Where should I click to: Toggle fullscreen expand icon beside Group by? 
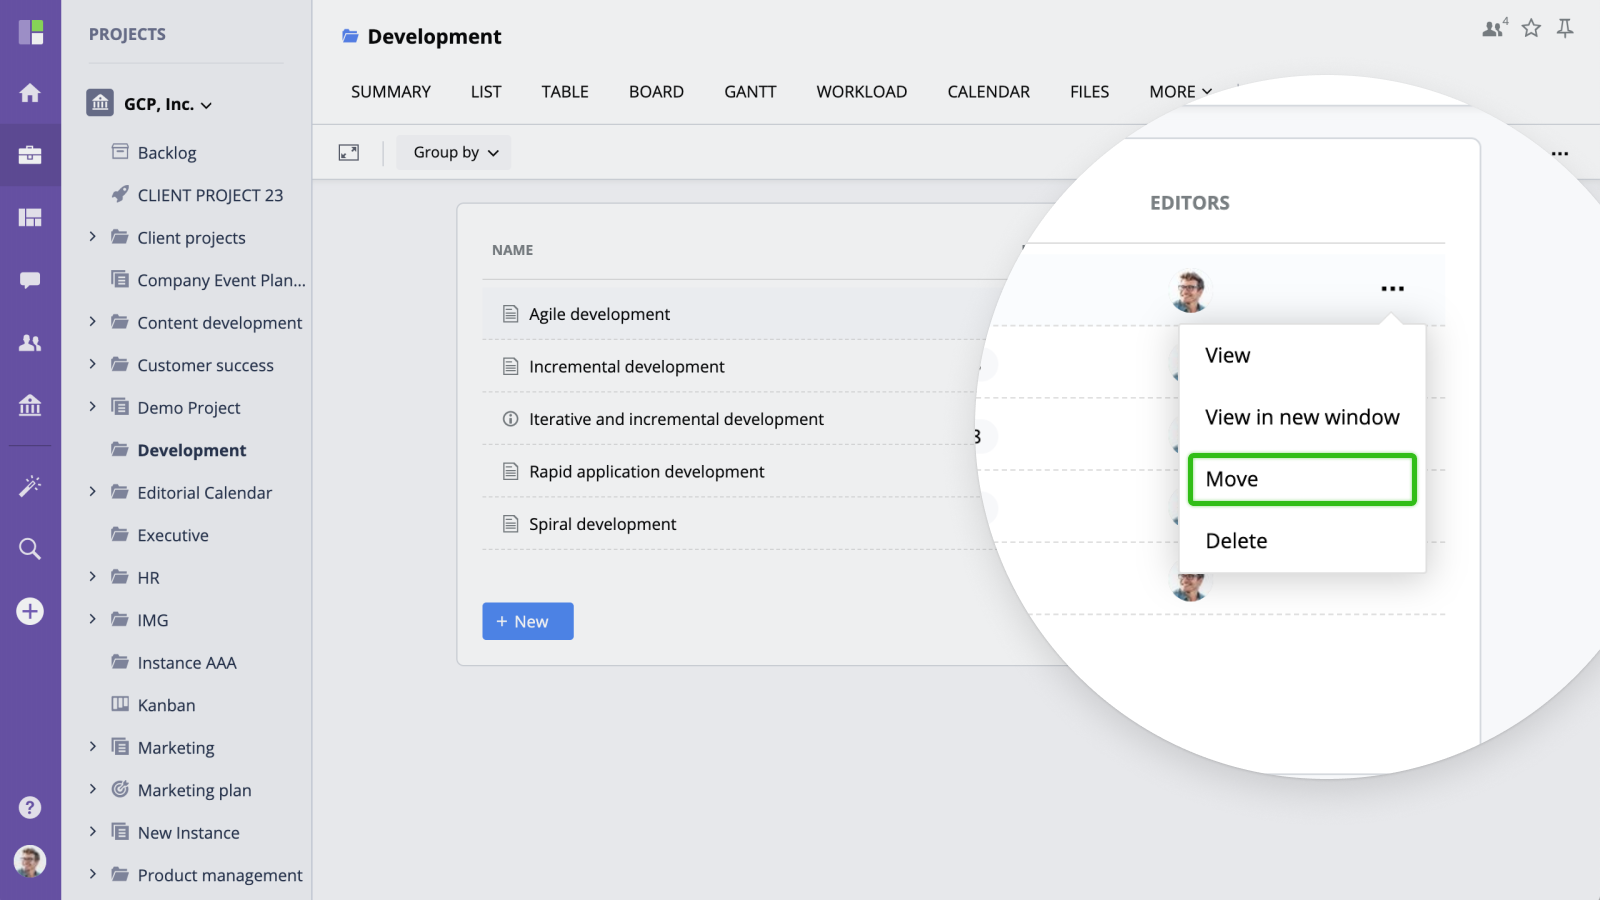(x=349, y=152)
